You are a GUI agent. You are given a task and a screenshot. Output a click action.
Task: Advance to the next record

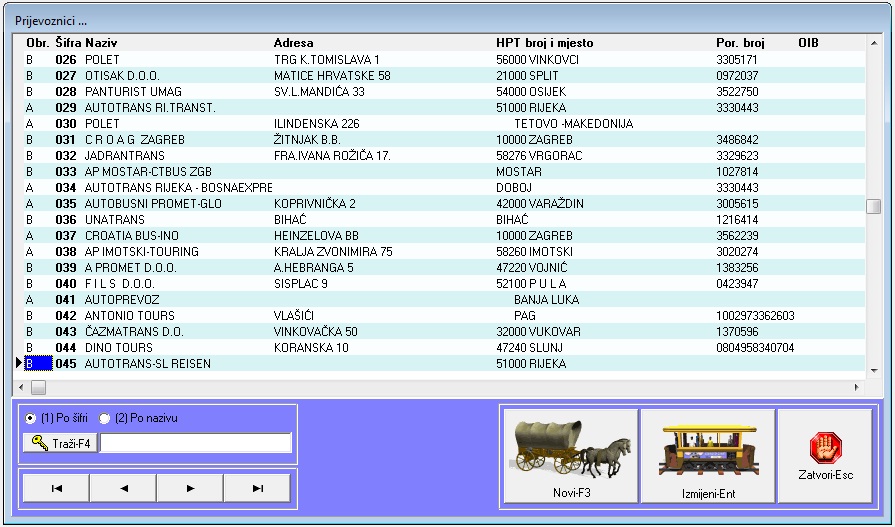point(190,488)
